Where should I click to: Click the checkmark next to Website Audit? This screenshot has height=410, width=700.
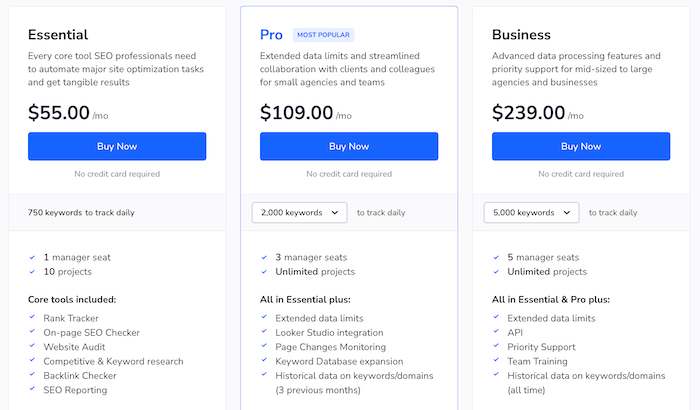pos(33,347)
